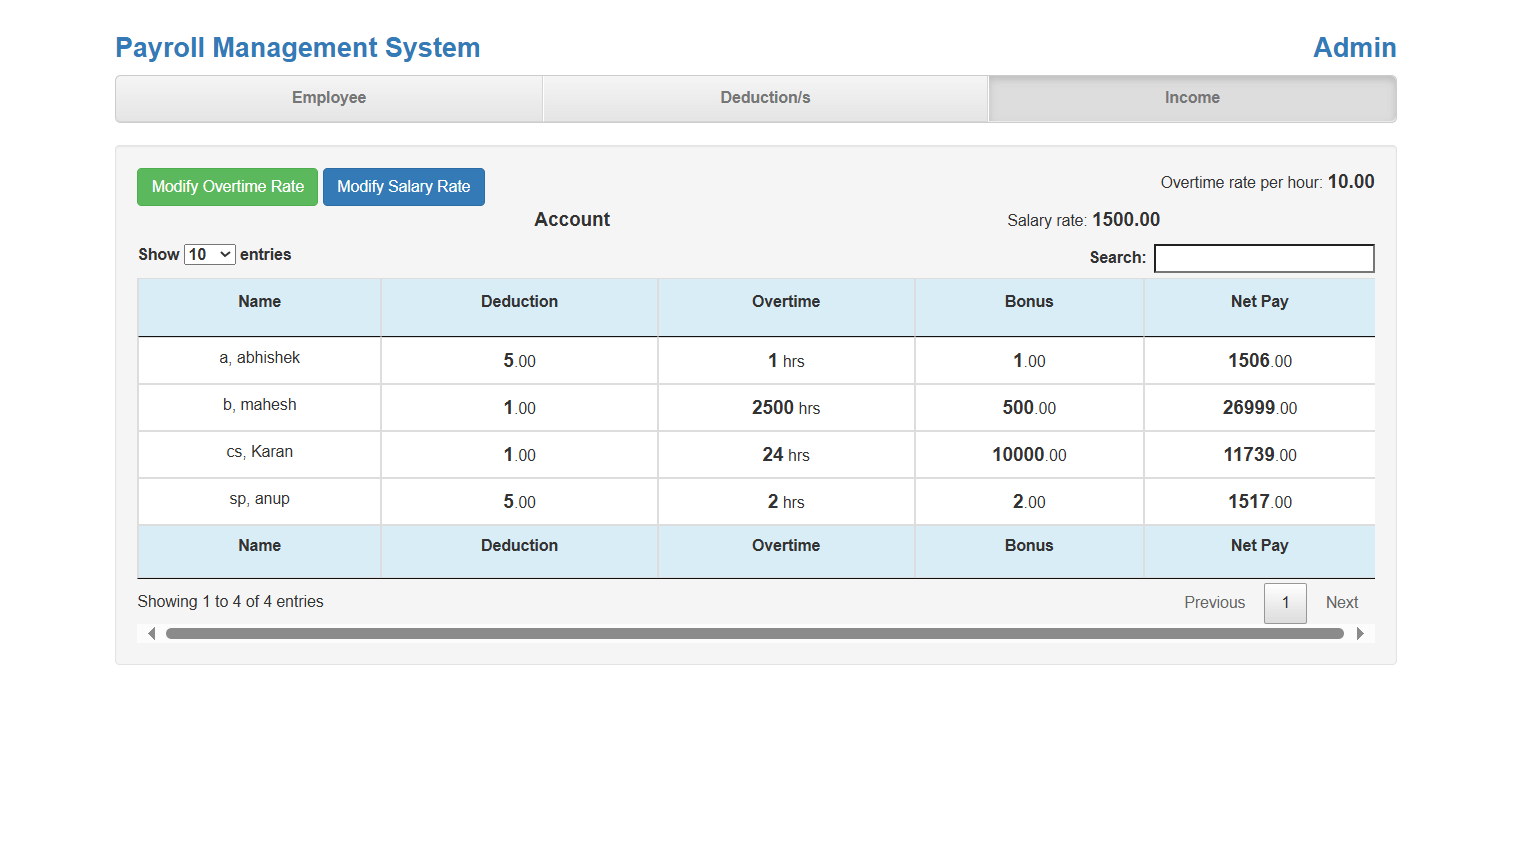
Task: Sort the table by Net Pay column
Action: [1259, 301]
